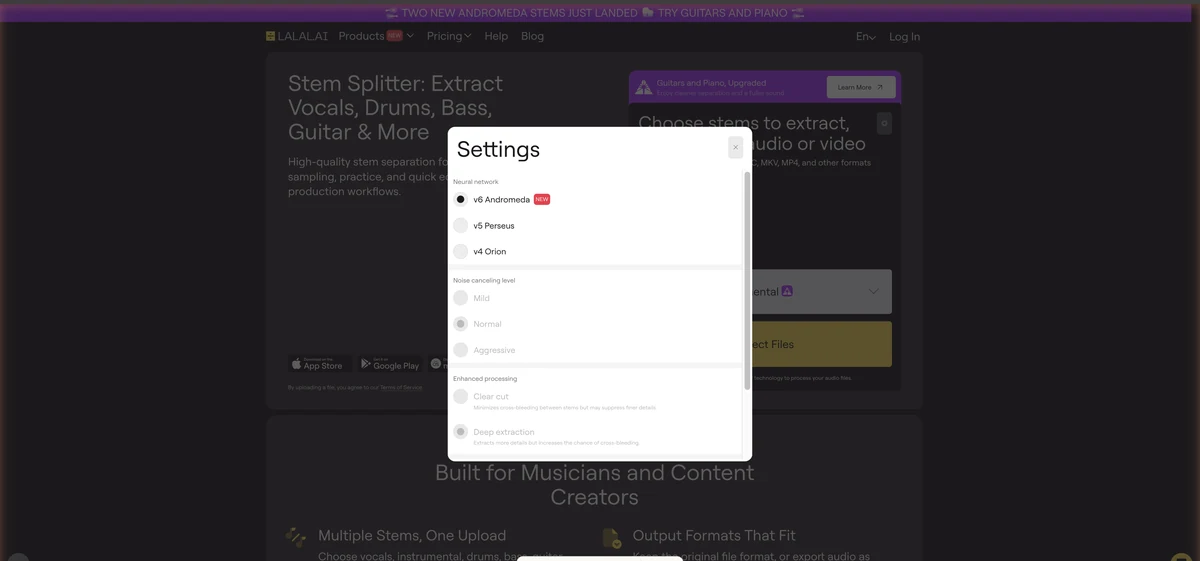Select the v6 Andromeda neural network
1200x561 pixels.
click(461, 199)
